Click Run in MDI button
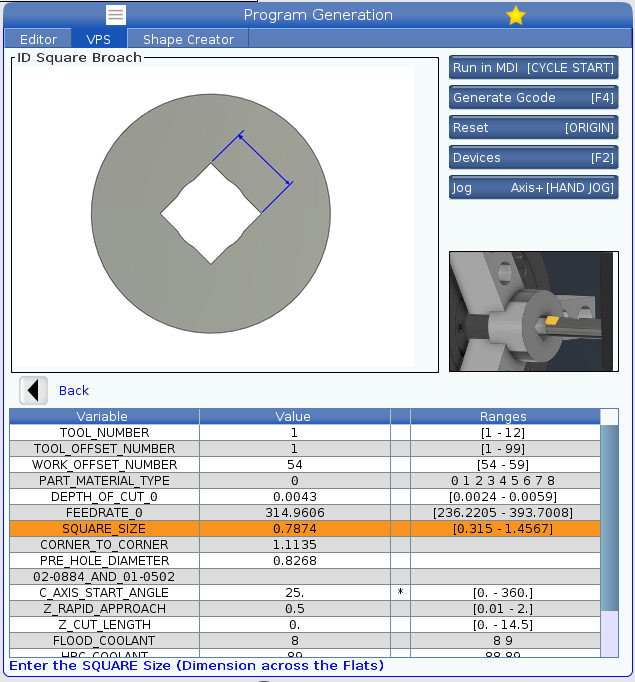The height and width of the screenshot is (682, 635). pyautogui.click(x=533, y=67)
